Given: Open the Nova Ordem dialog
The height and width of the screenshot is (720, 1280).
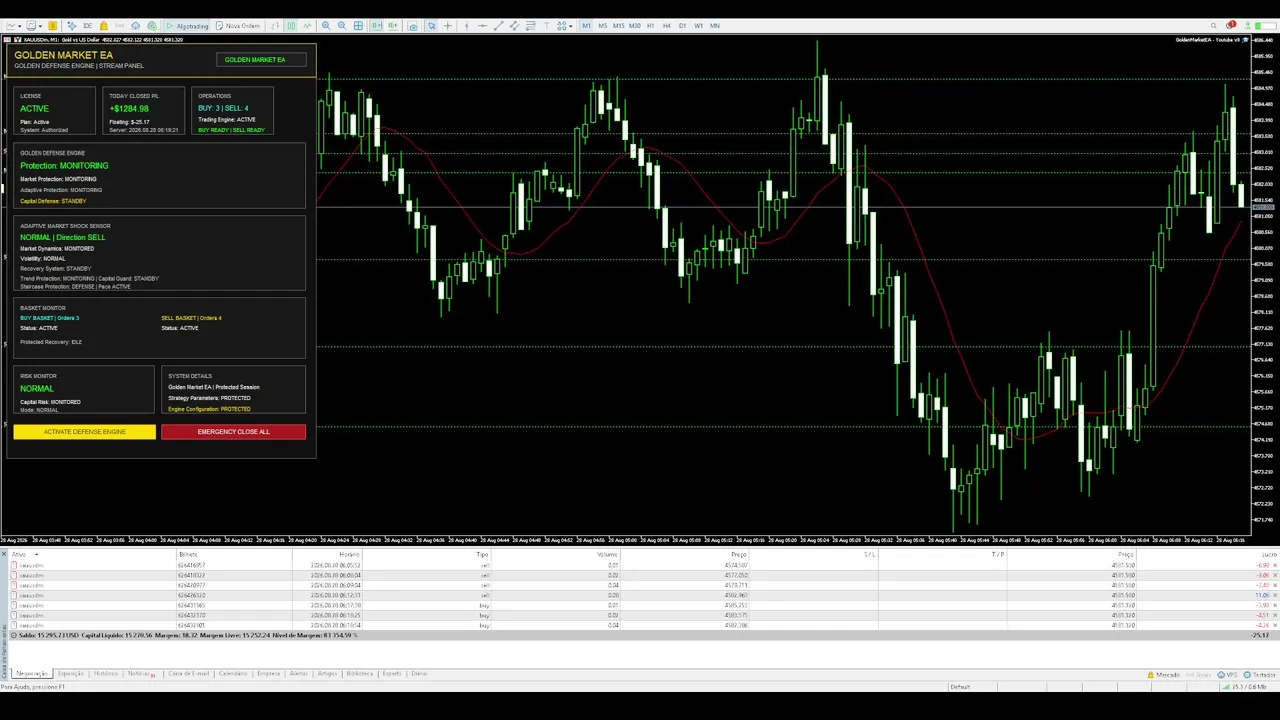Looking at the screenshot, I should [x=238, y=26].
